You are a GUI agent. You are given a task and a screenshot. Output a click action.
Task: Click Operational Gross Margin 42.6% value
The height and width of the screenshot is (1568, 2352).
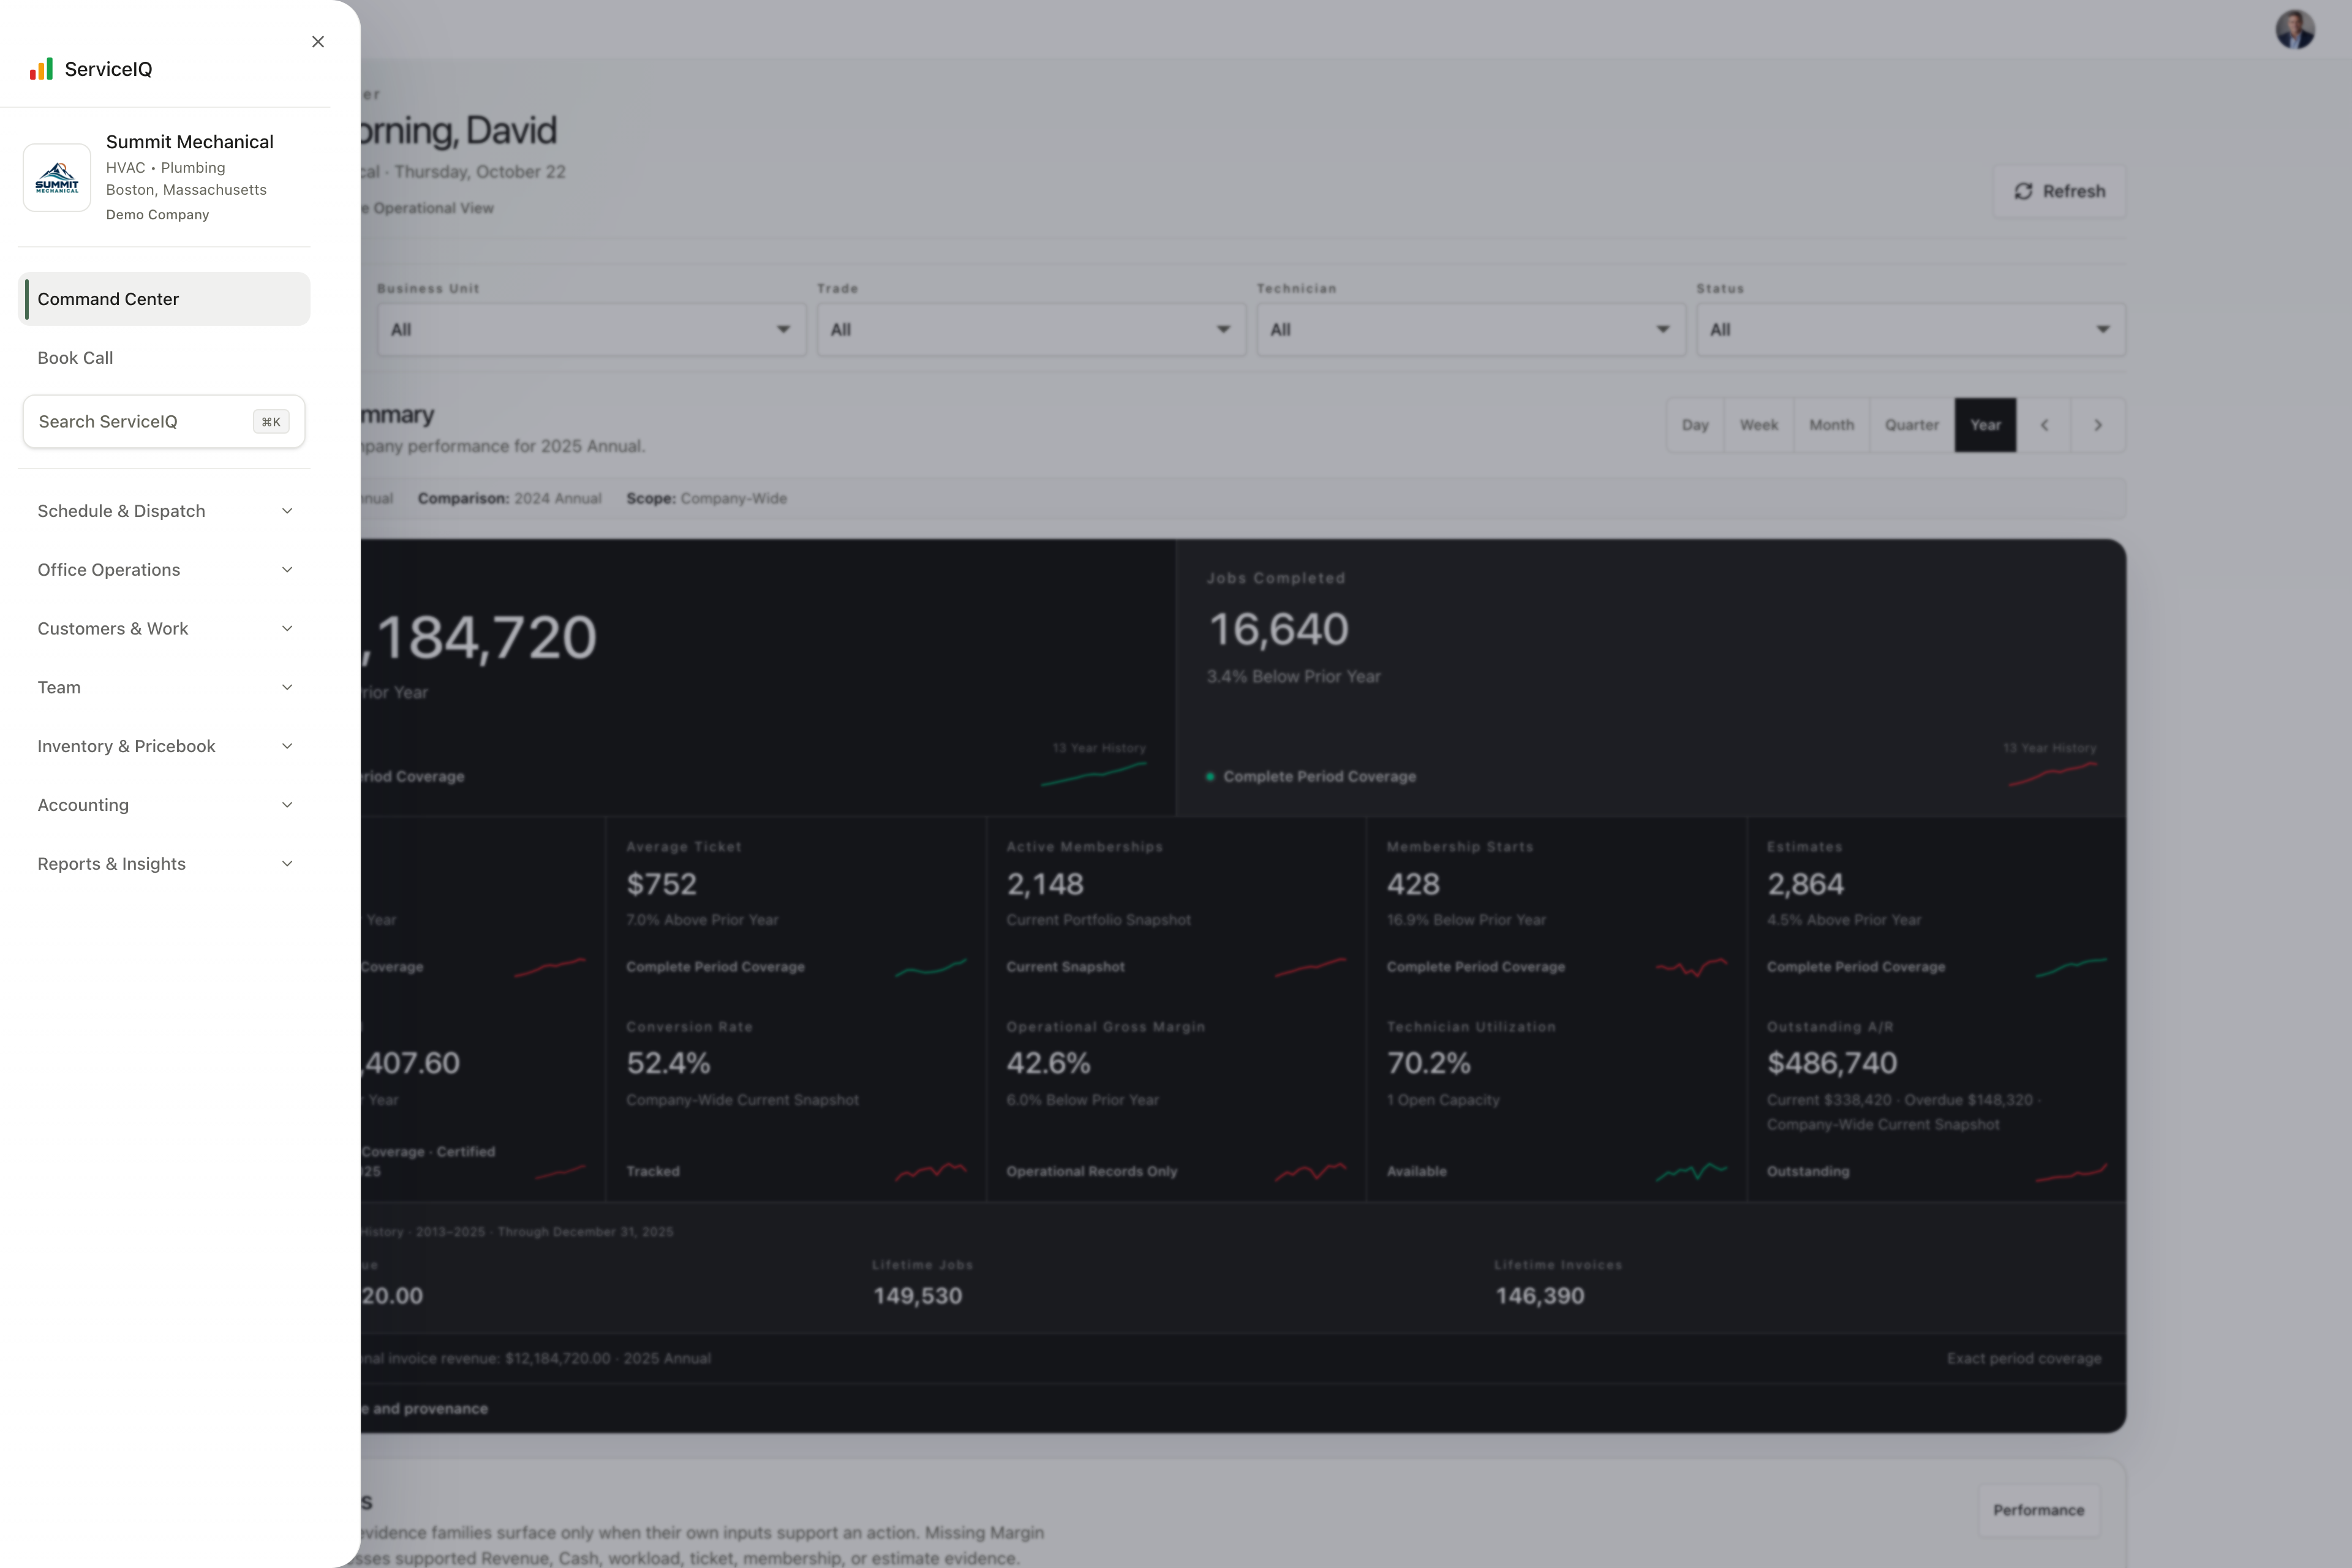point(1048,1063)
